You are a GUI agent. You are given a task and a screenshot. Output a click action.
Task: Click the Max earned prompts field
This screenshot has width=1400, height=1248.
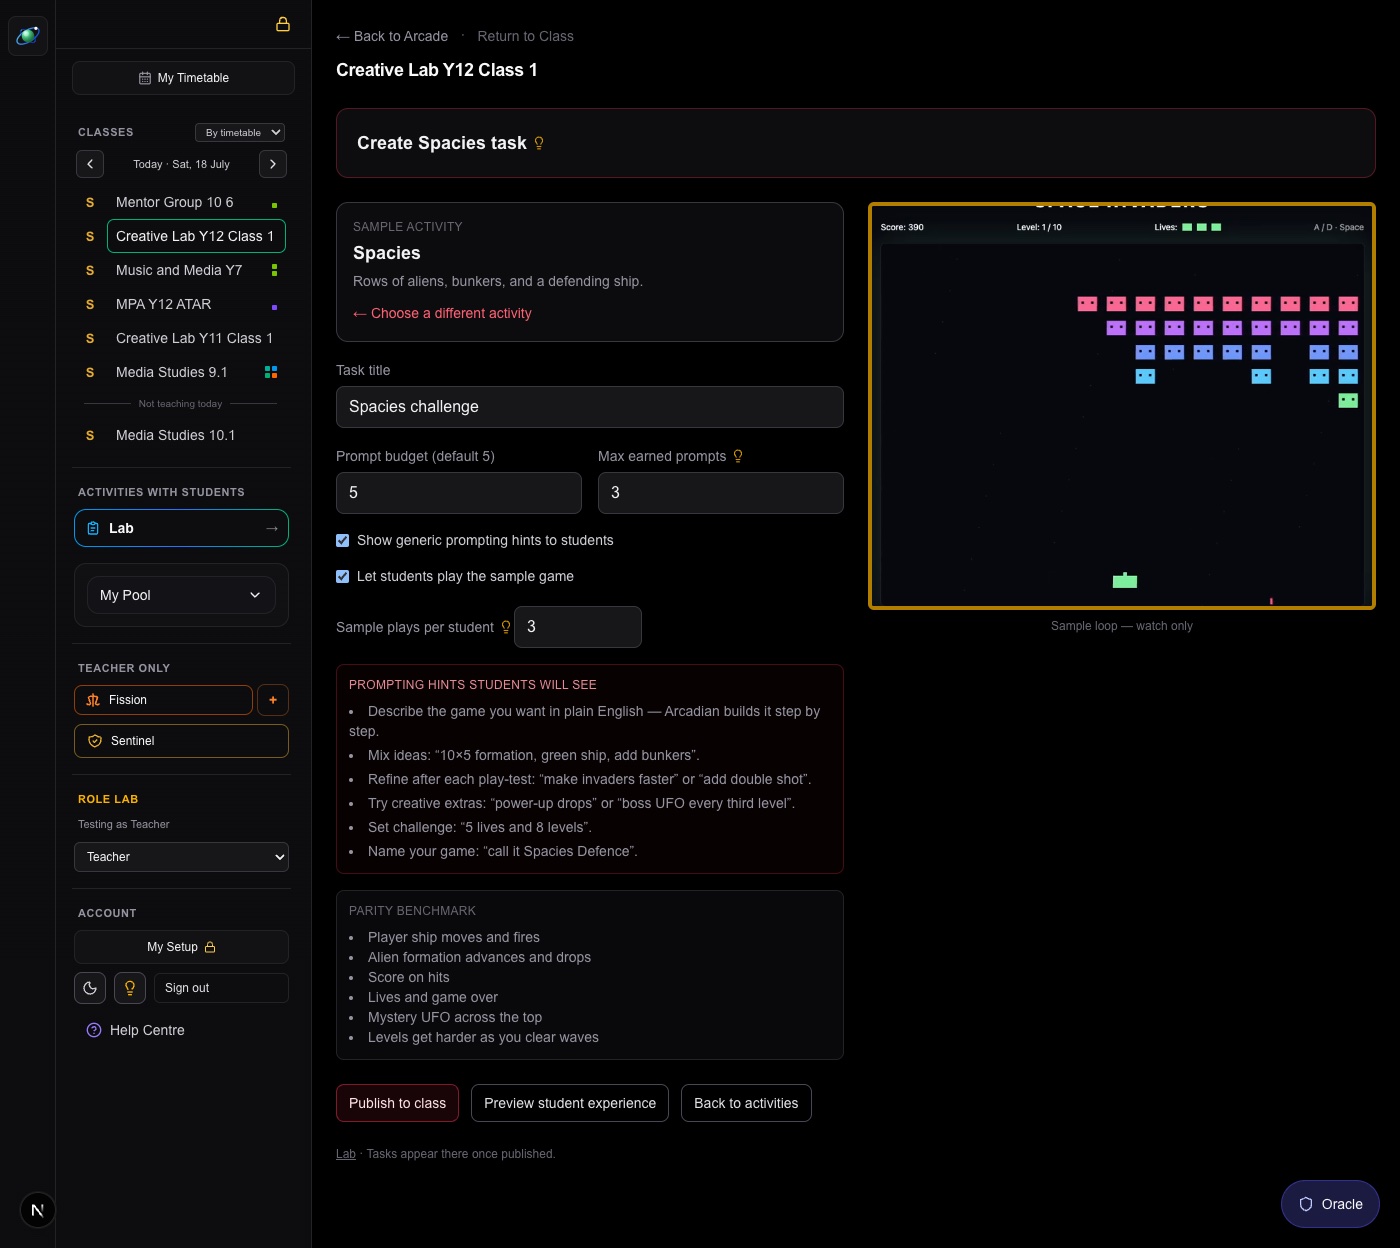pos(721,493)
